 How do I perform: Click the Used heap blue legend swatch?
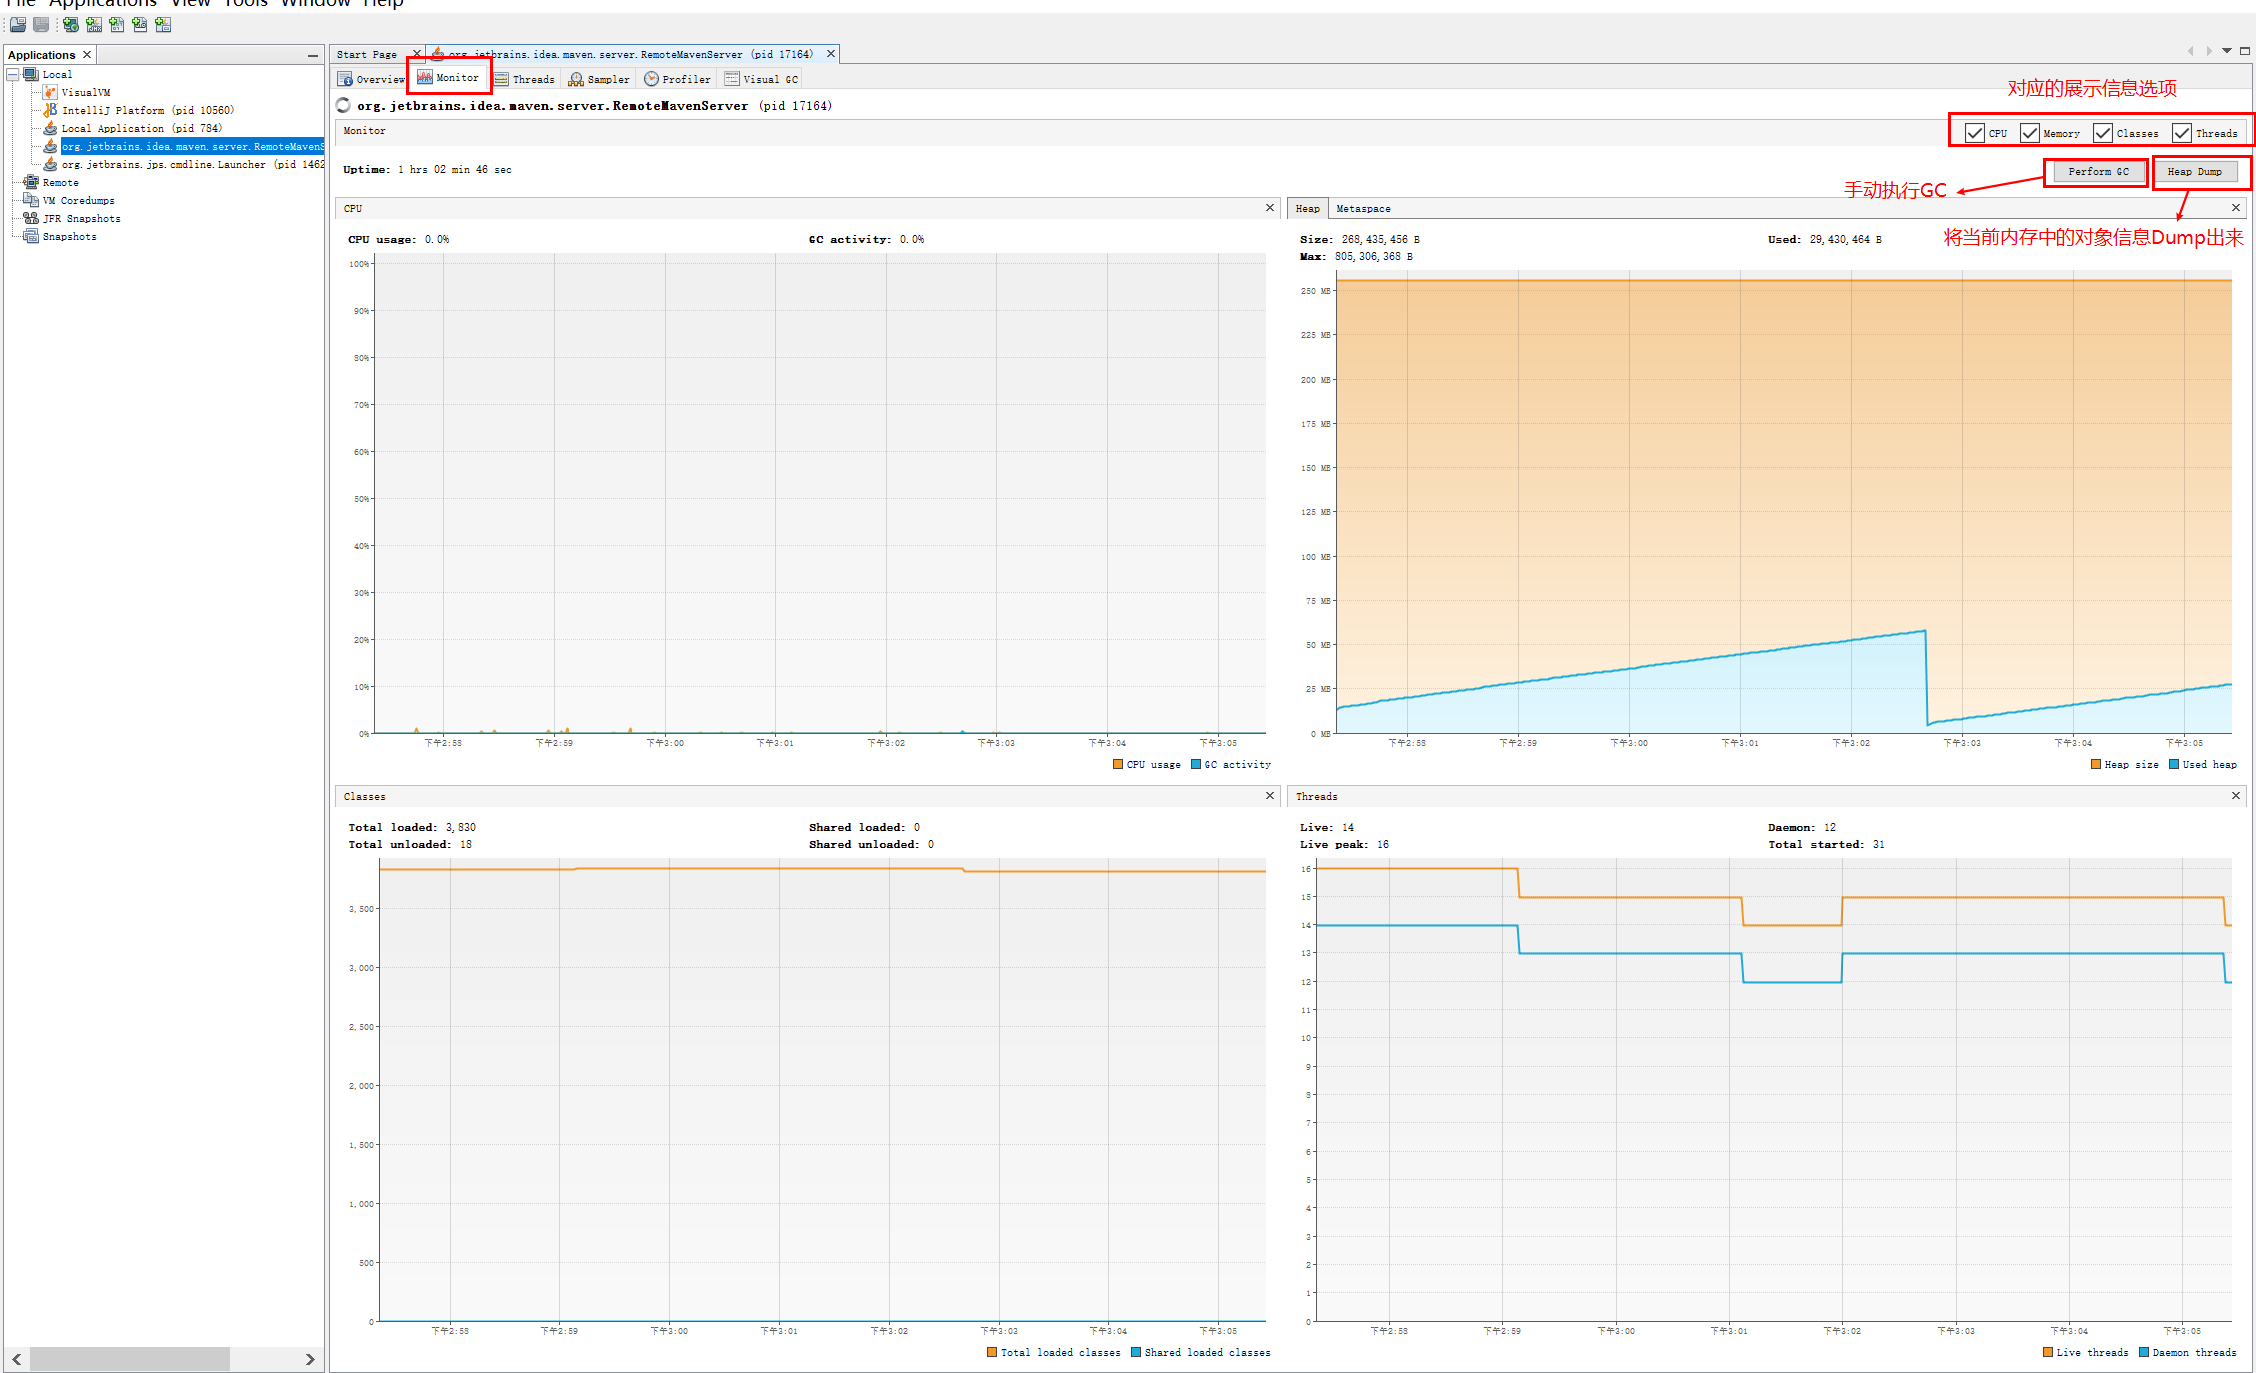pos(2174,764)
